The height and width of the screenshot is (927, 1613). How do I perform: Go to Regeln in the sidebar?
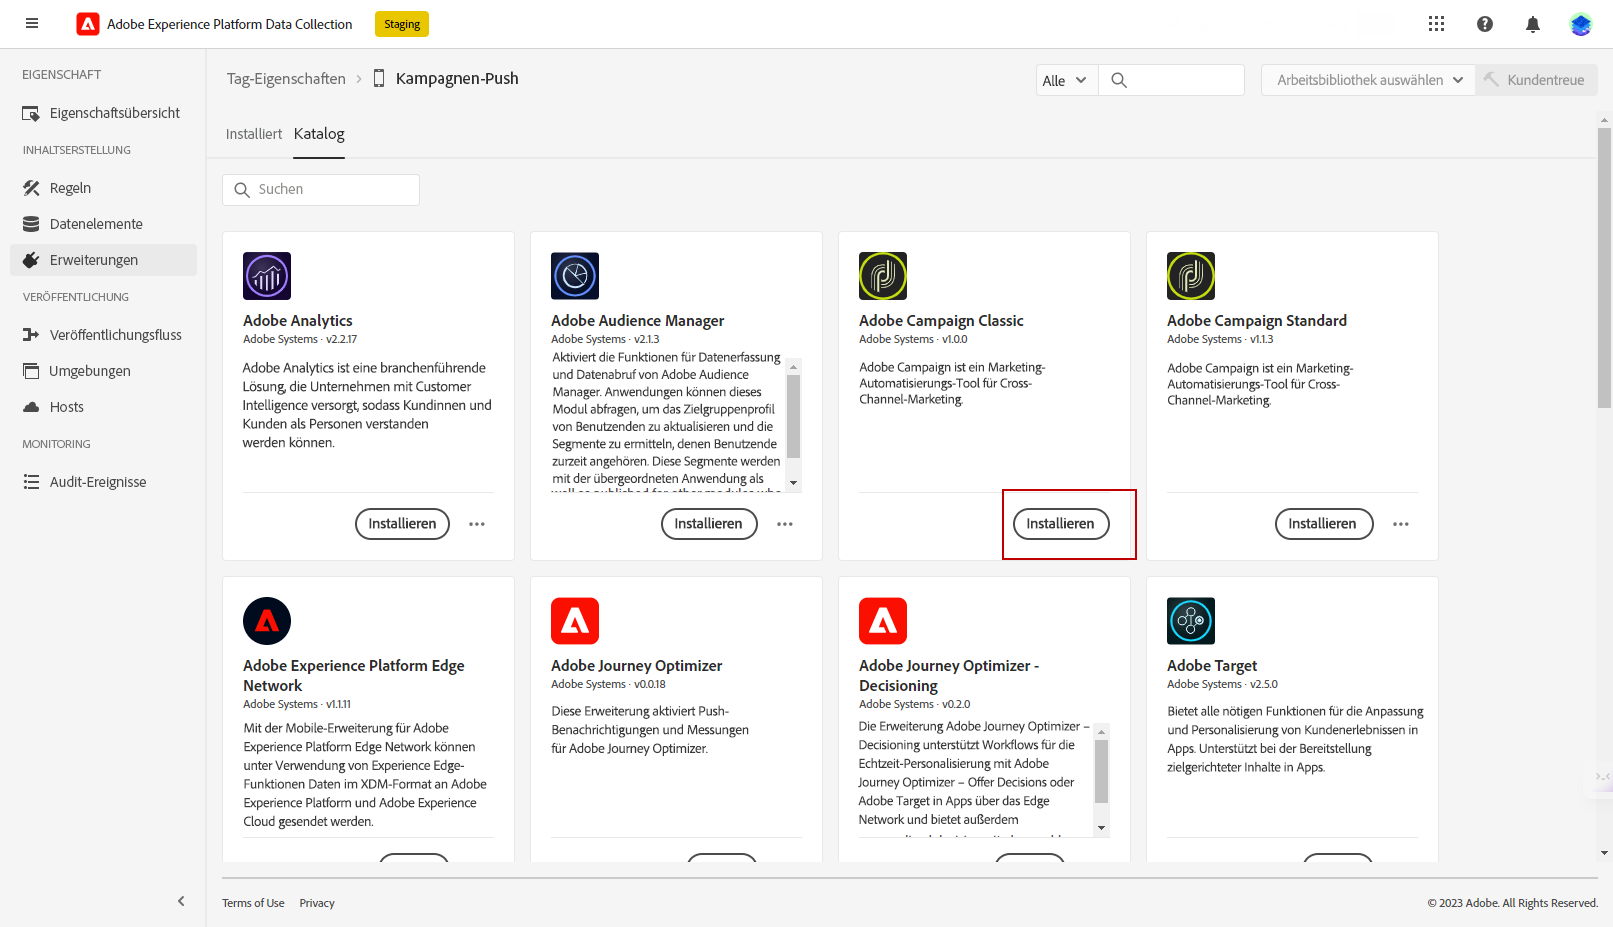(x=103, y=188)
